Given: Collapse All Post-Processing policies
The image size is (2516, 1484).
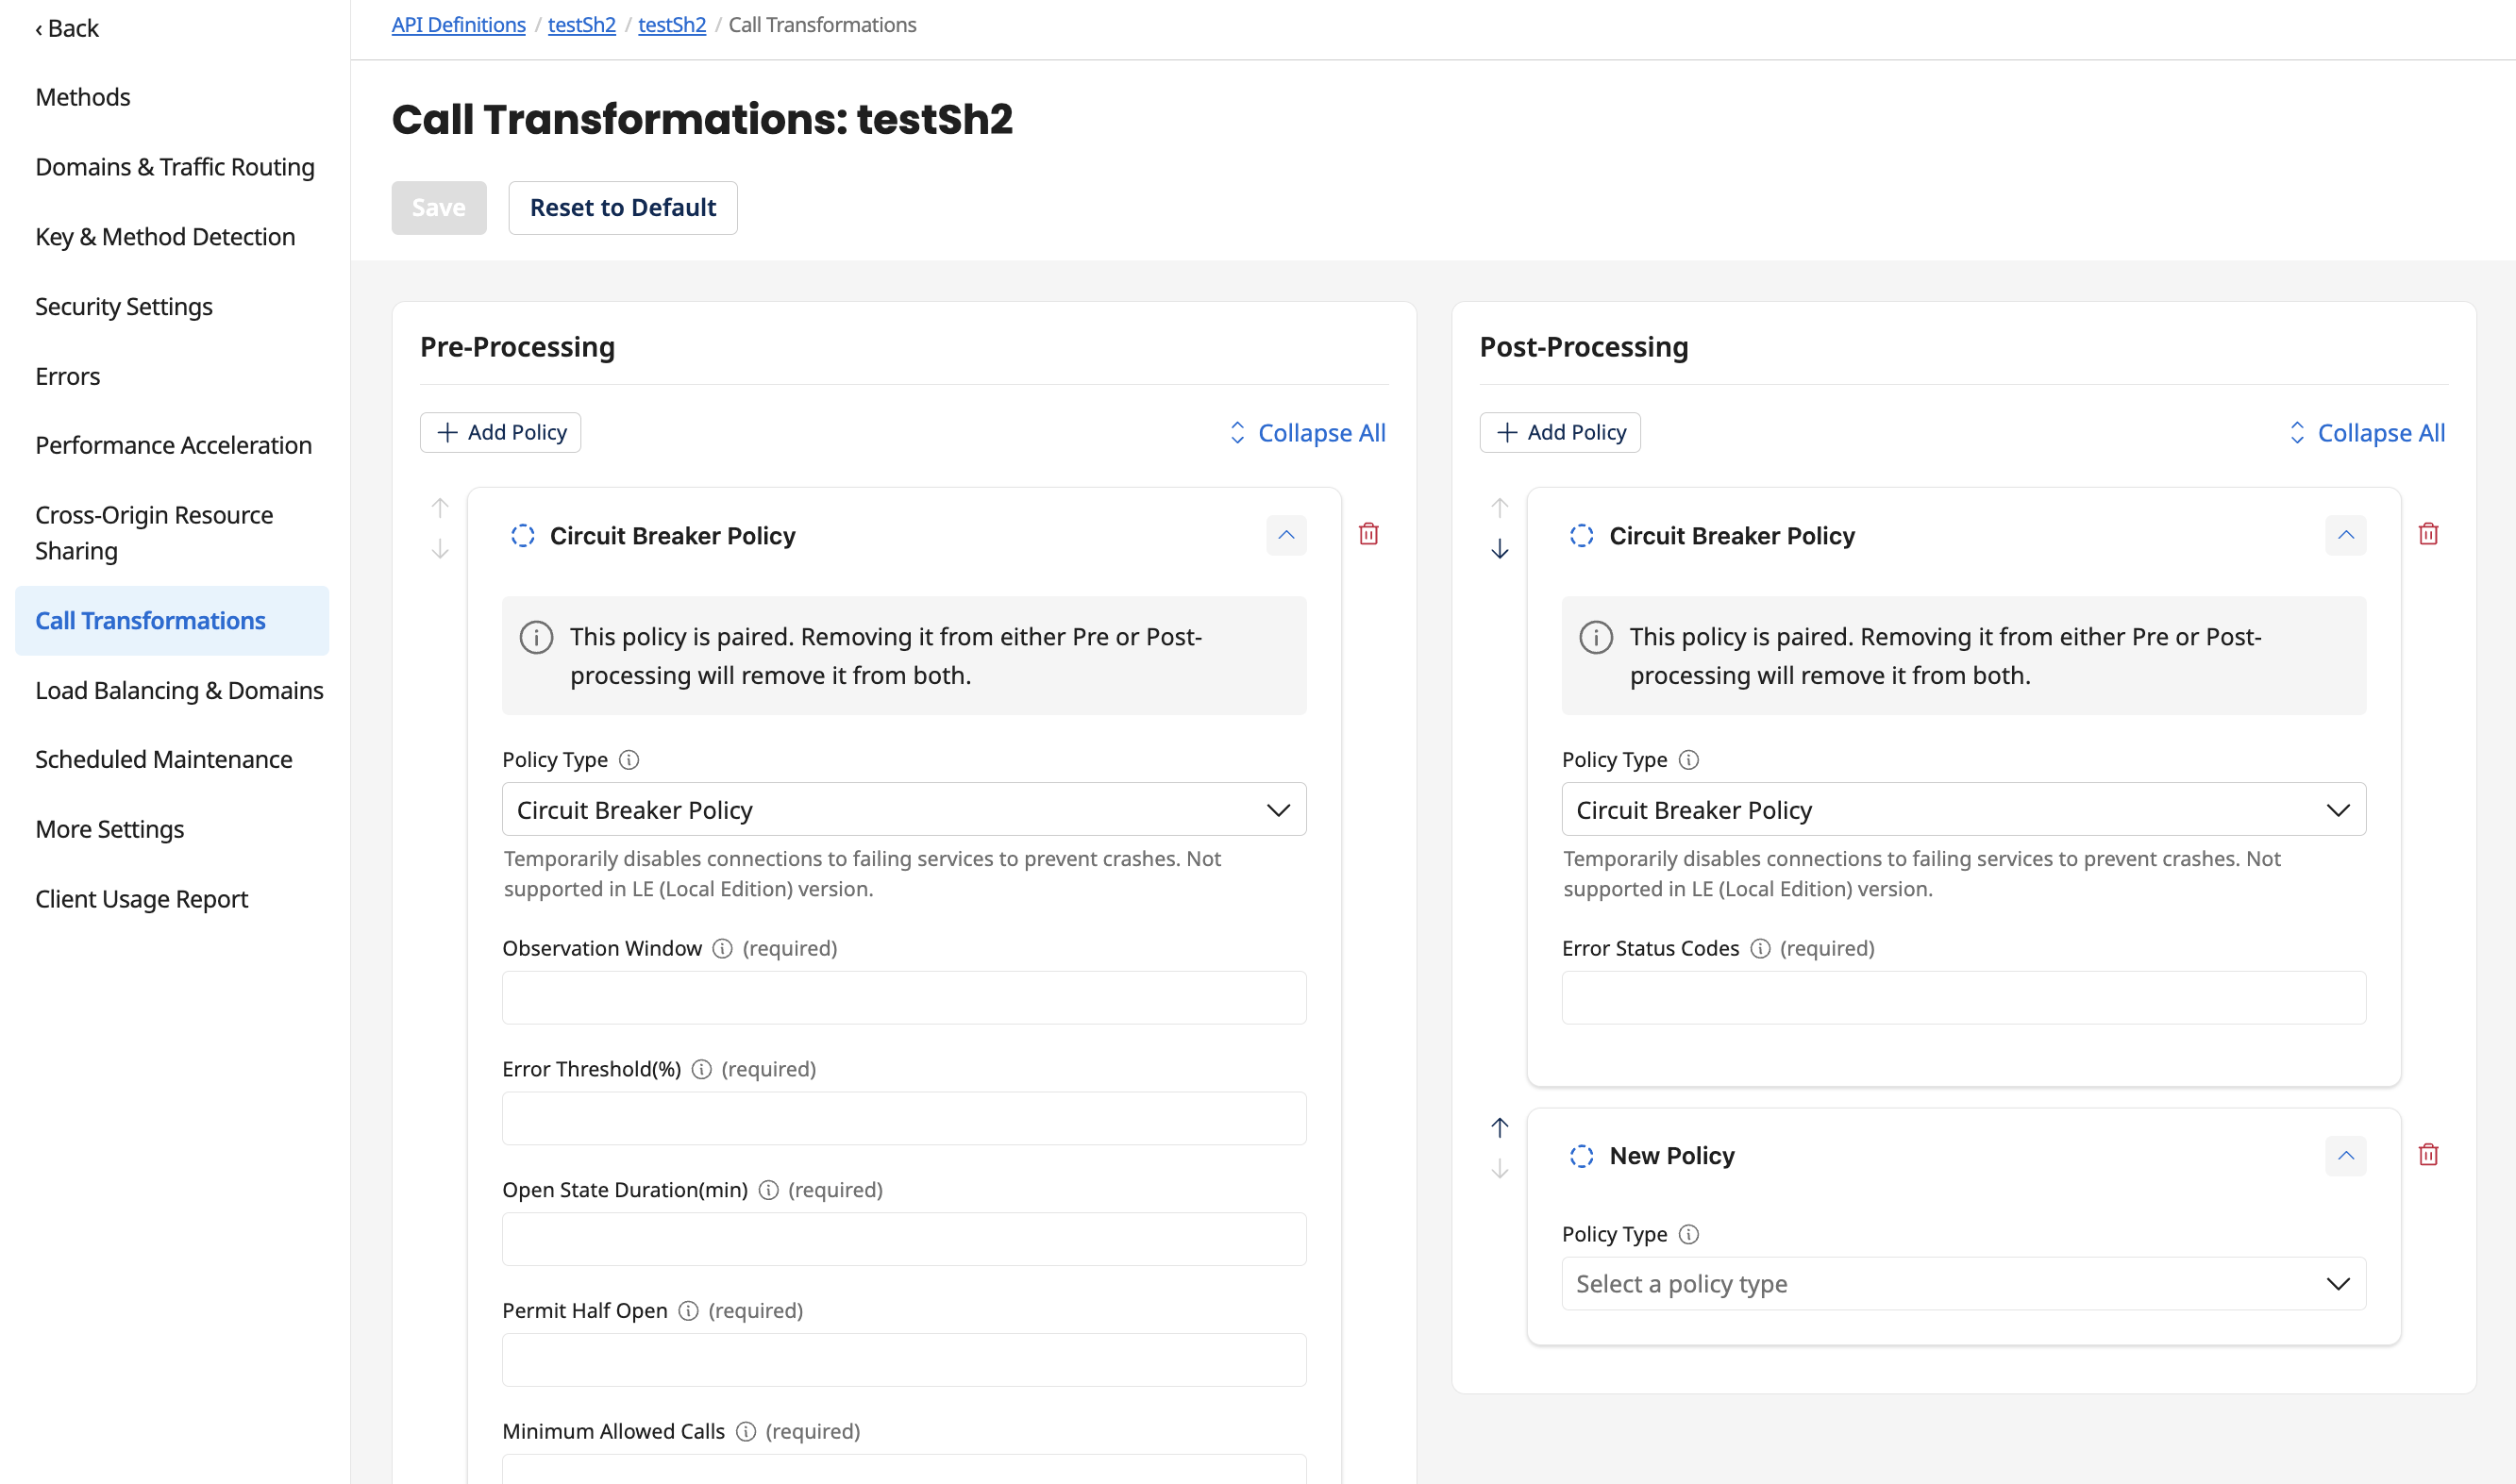Looking at the screenshot, I should (x=2366, y=433).
